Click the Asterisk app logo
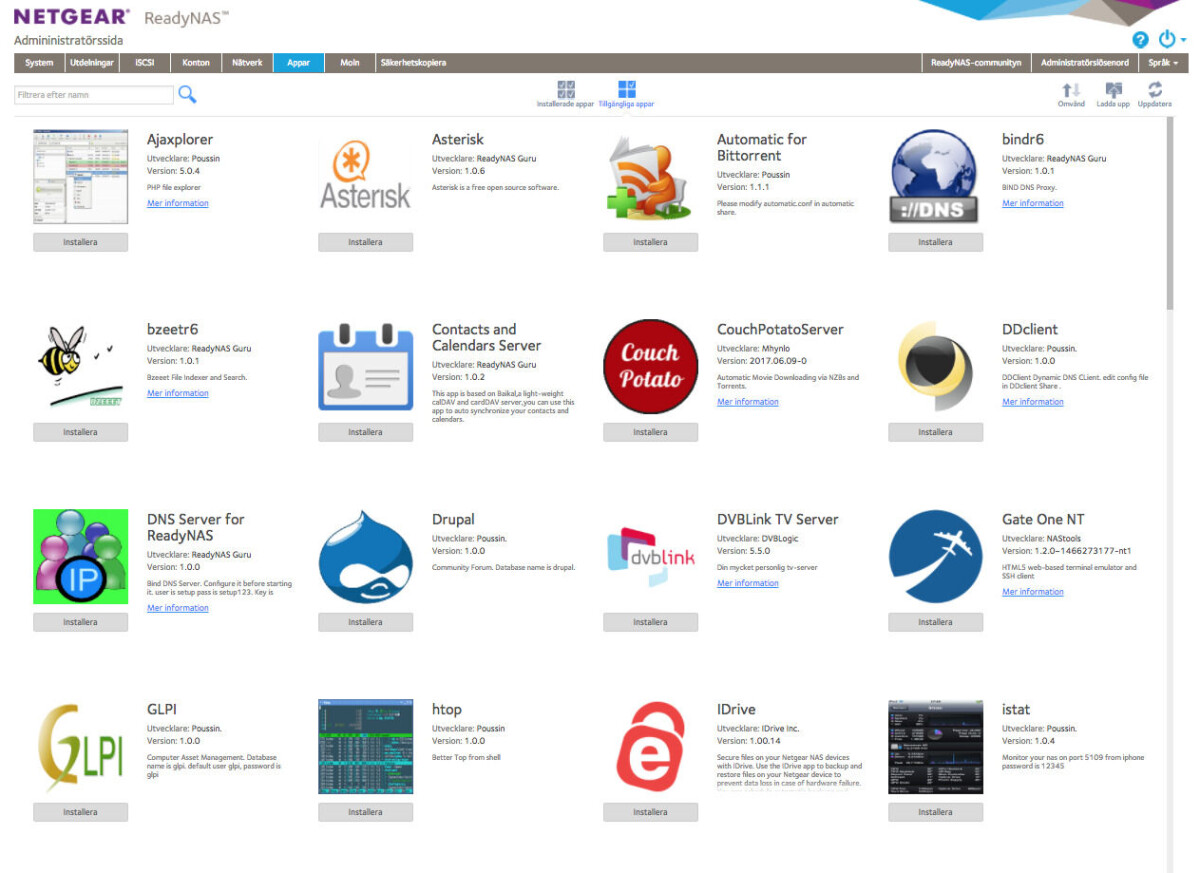This screenshot has height=873, width=1200. pos(365,177)
